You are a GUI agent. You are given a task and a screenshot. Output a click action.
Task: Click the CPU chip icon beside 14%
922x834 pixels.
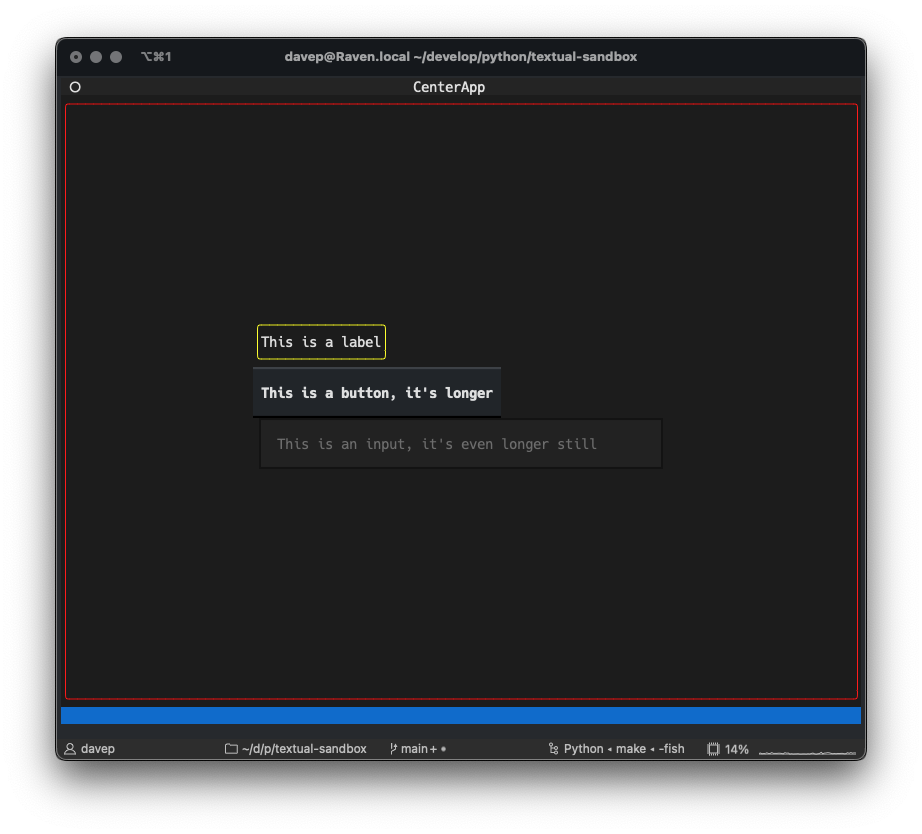[x=713, y=749]
